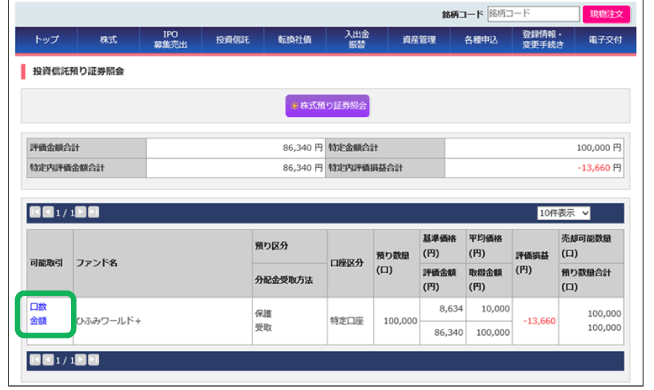Open the 資産管理 menu item
Screen dimensions: 654x390
click(419, 40)
